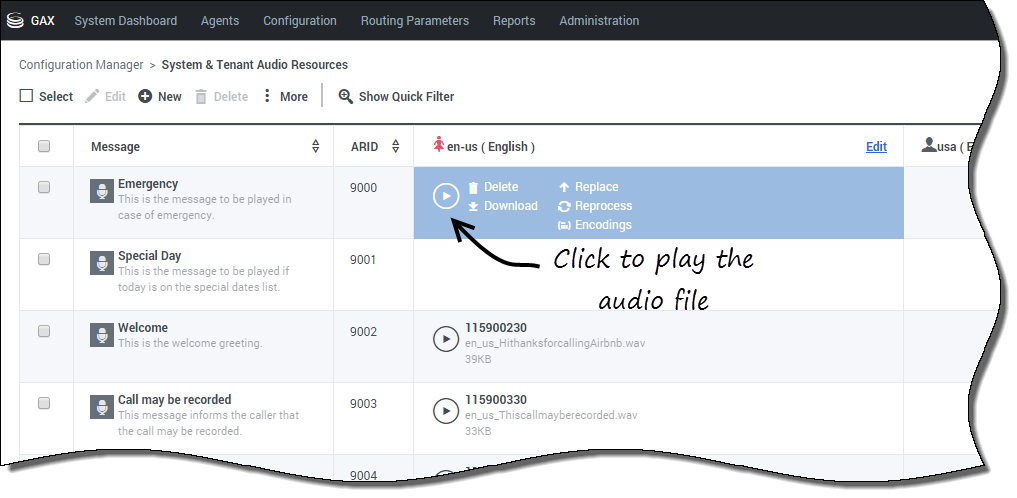
Task: Open the Routing Parameters menu
Action: click(414, 21)
